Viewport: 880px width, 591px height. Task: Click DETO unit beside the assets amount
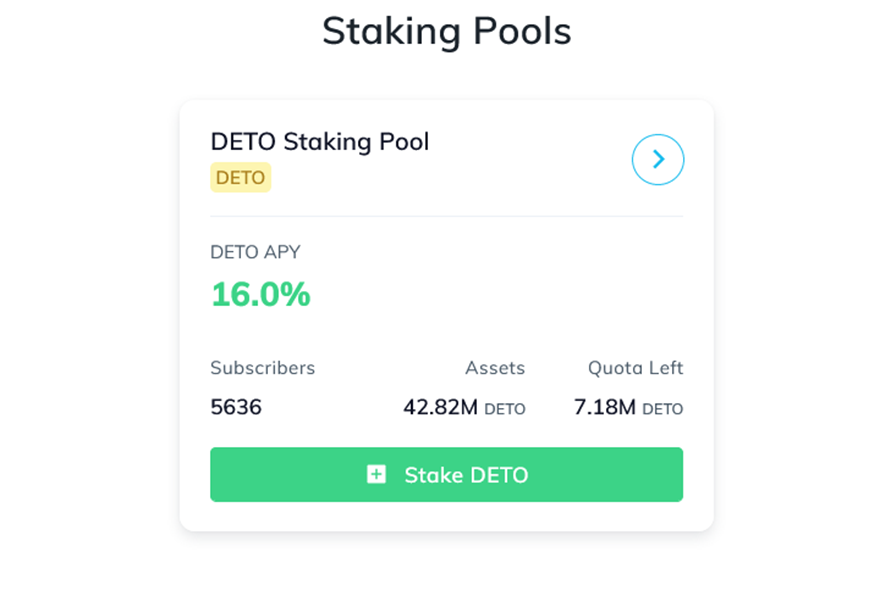[x=505, y=409]
